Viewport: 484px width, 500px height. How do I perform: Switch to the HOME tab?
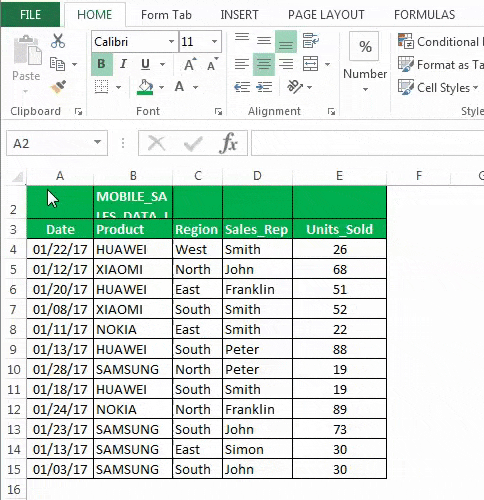coord(95,15)
